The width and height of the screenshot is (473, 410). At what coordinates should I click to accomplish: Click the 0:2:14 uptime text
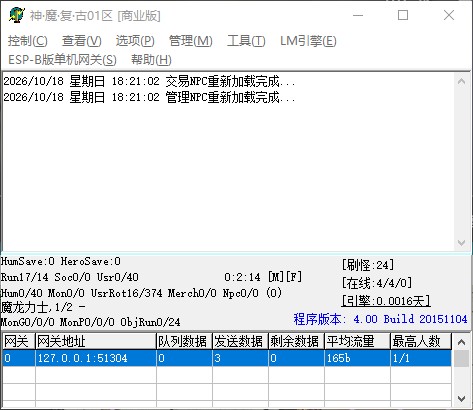(x=242, y=277)
